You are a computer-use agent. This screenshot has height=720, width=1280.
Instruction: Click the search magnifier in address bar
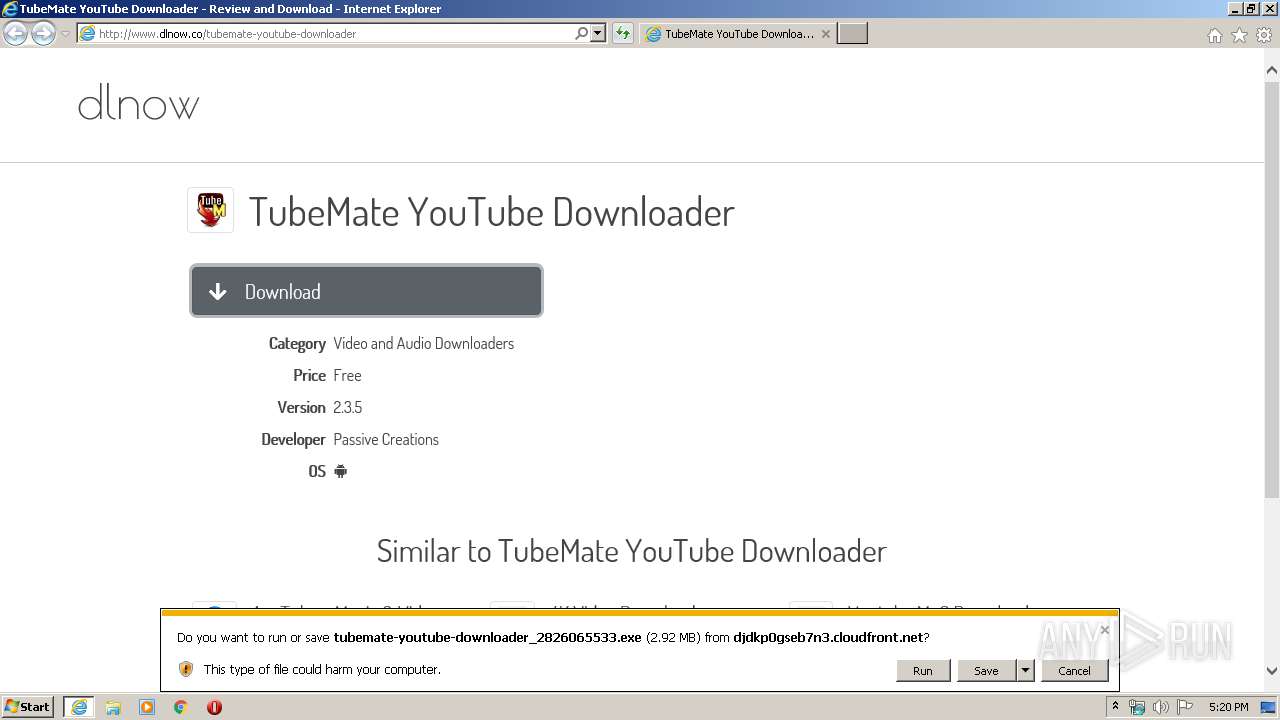click(582, 33)
